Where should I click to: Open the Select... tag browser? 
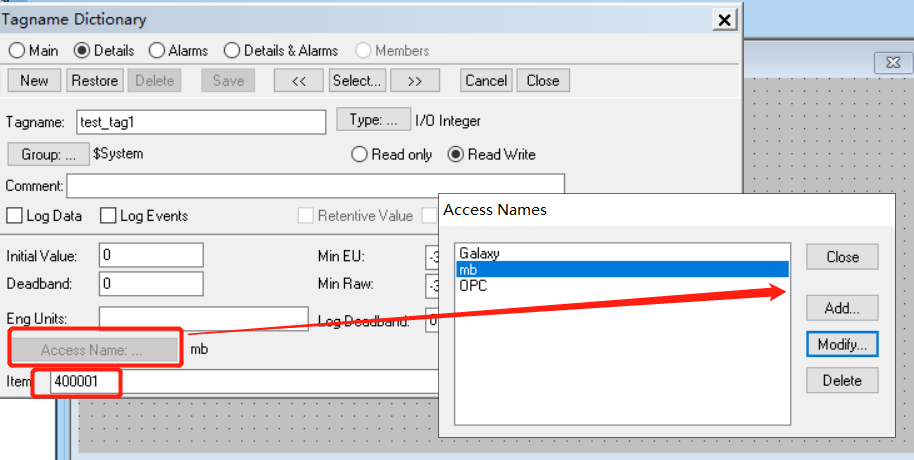357,80
